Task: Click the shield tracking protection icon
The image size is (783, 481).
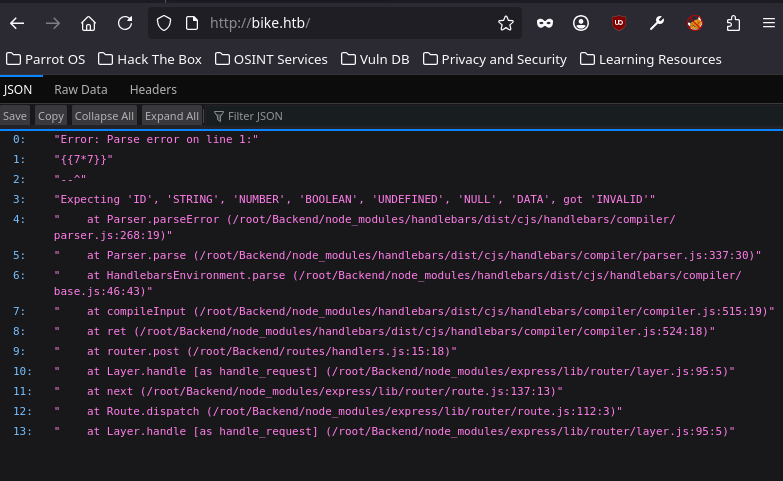Action: [x=164, y=23]
